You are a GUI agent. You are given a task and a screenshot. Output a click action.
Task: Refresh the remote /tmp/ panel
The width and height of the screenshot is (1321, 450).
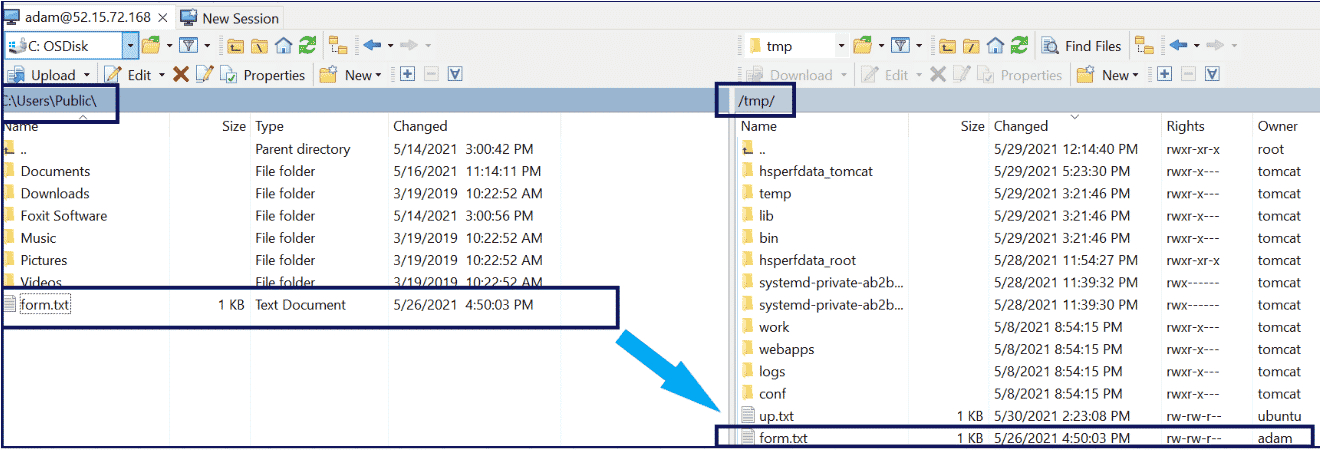(x=1018, y=46)
